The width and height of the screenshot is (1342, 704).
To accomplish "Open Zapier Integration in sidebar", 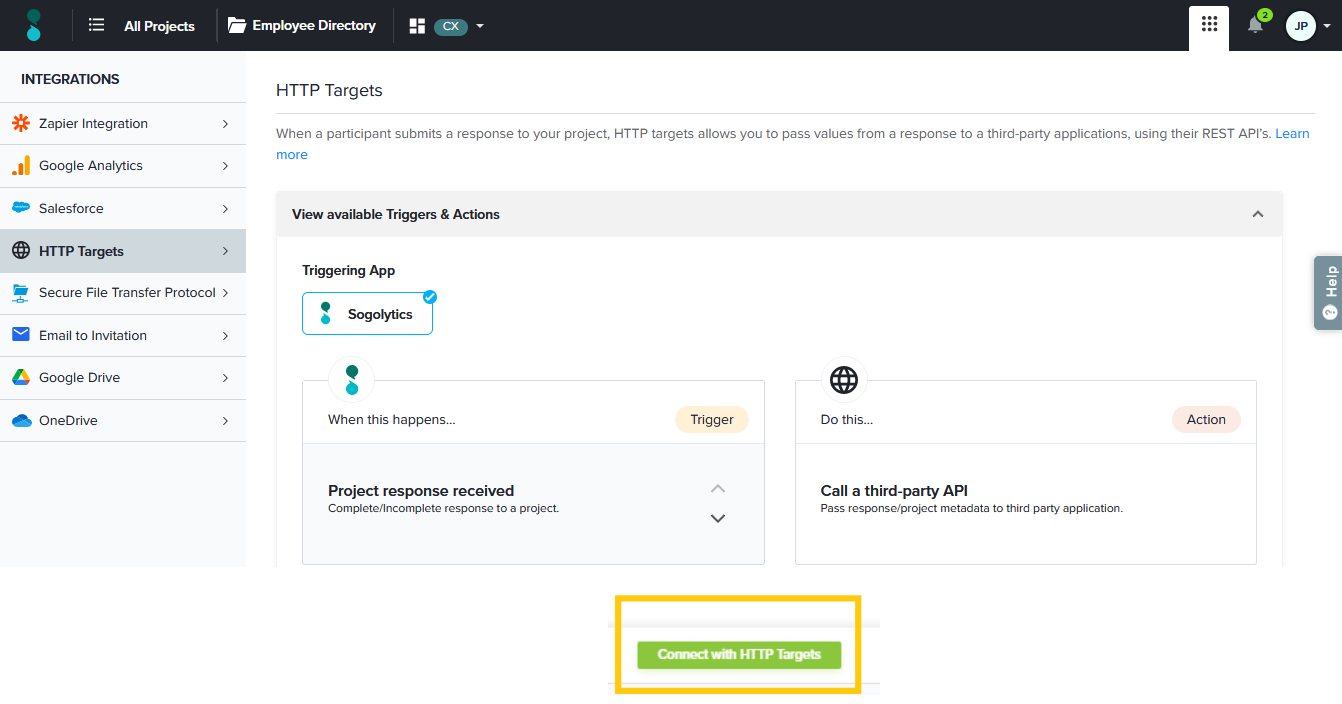I will point(122,124).
